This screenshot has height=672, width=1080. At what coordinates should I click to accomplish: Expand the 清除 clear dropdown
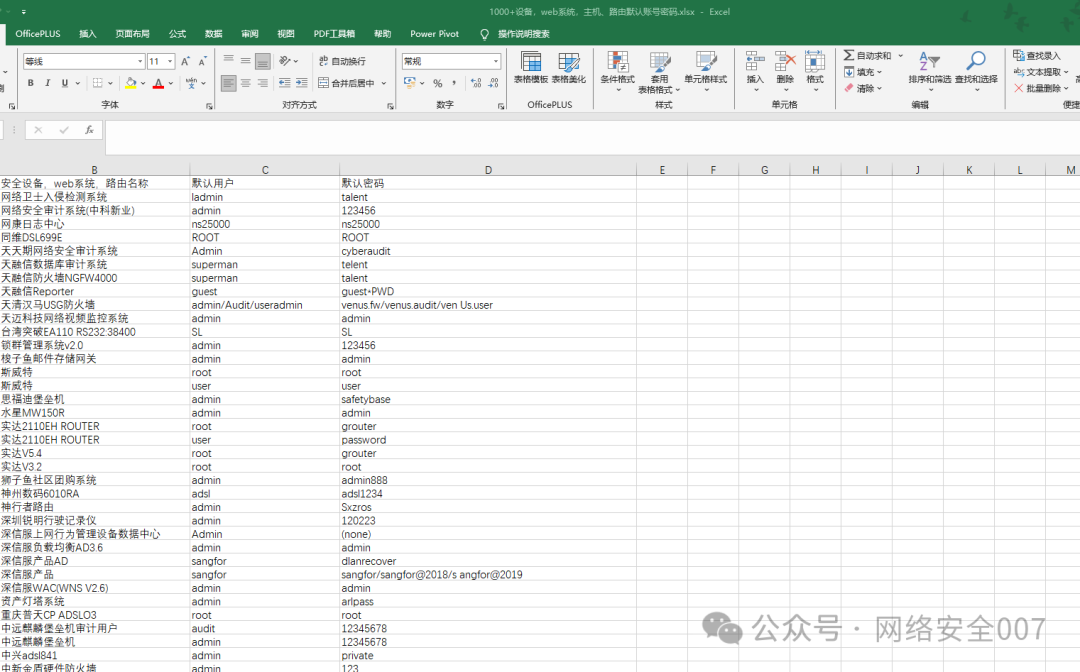pyautogui.click(x=880, y=89)
